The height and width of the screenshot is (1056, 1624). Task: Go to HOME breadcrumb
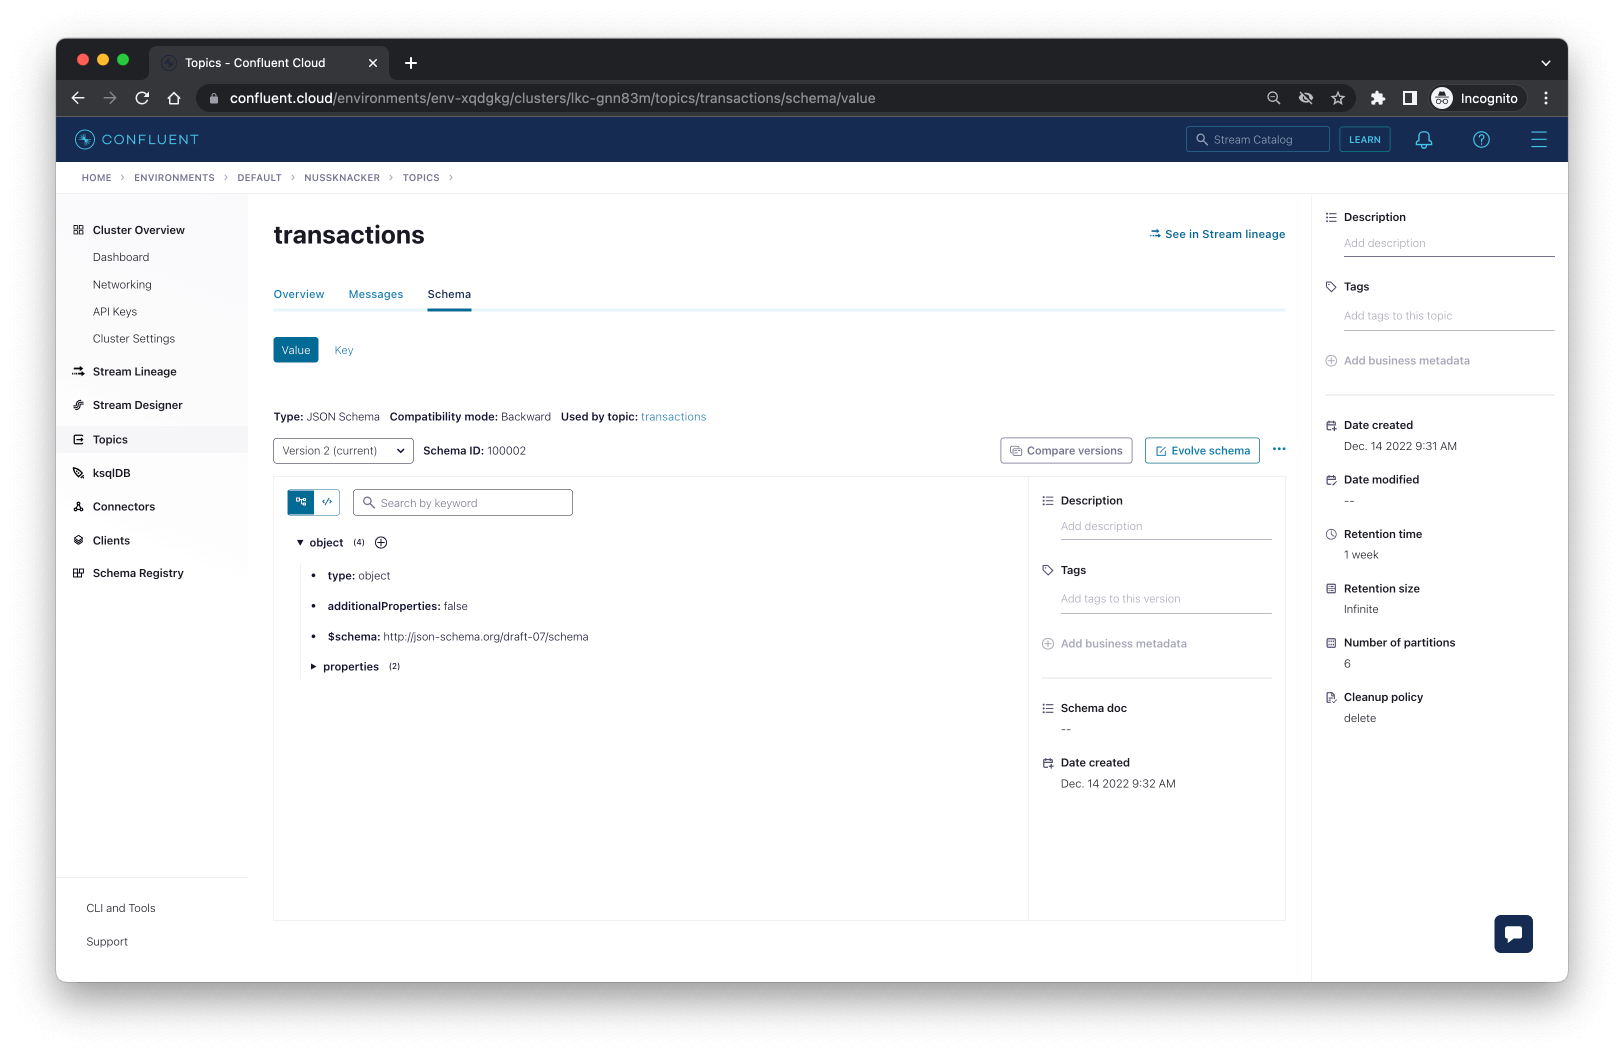97,178
